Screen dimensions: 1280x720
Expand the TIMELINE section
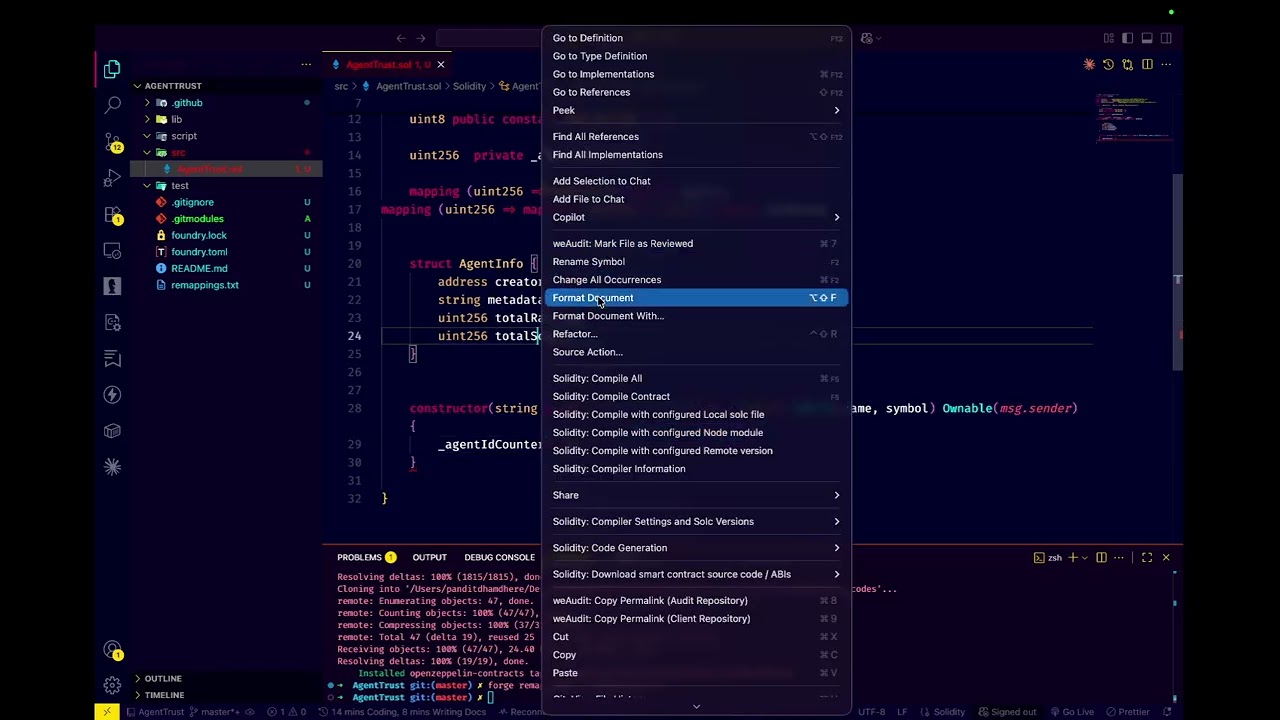pos(164,695)
